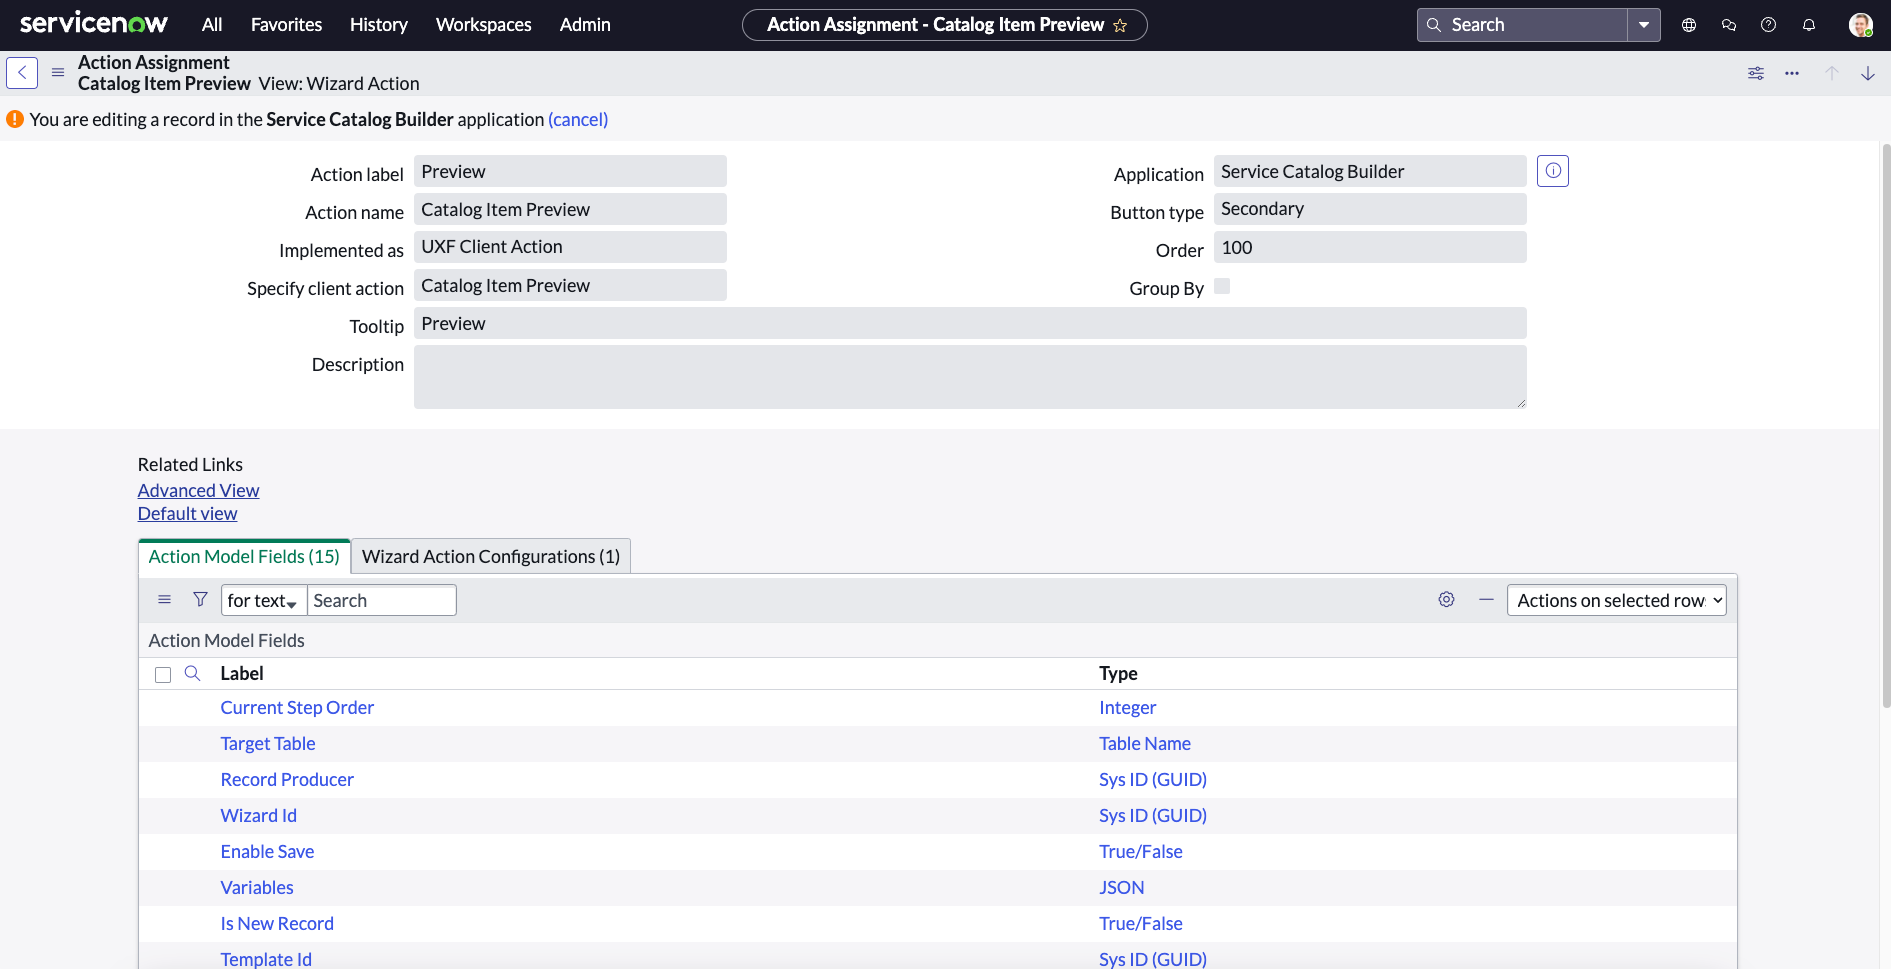Open the list controls hamburger menu

tap(165, 600)
